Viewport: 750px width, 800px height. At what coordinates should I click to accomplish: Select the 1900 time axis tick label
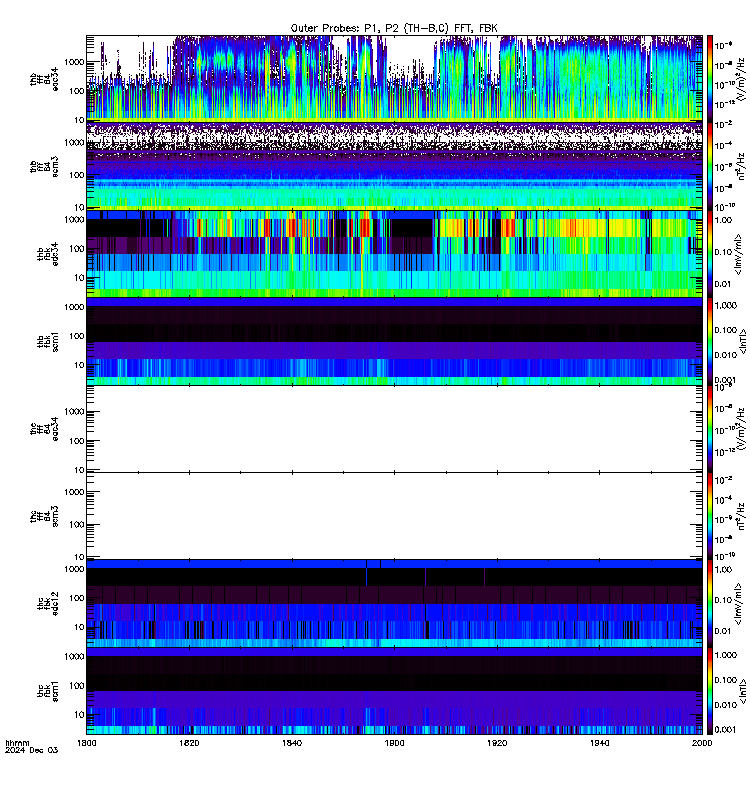(x=394, y=743)
